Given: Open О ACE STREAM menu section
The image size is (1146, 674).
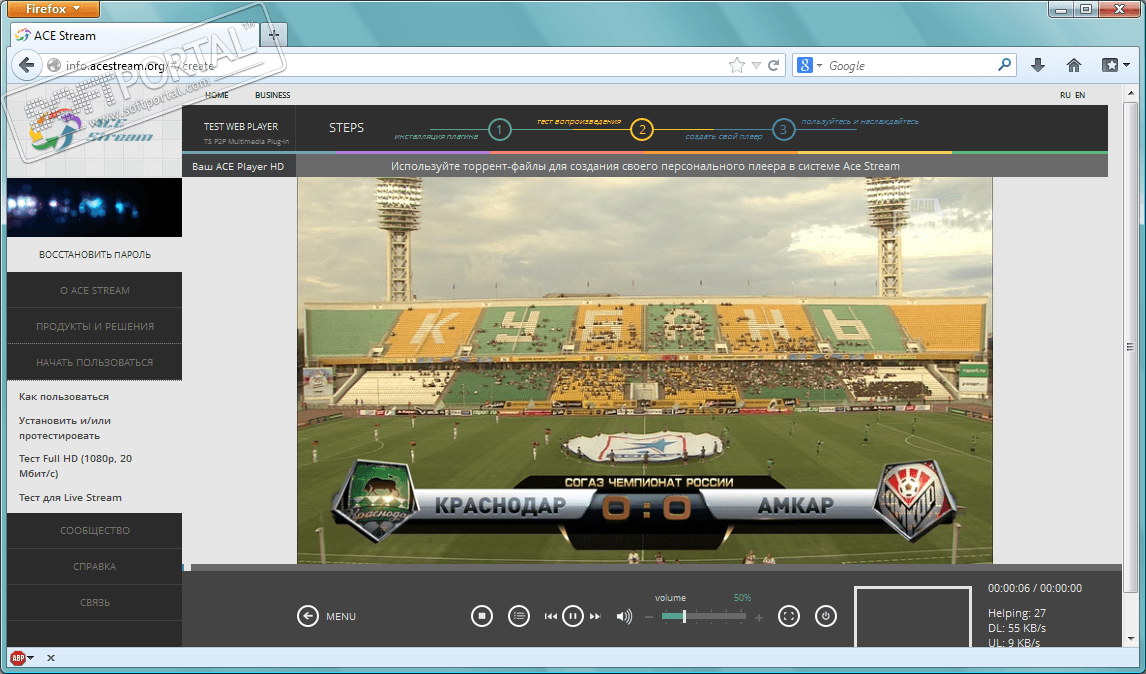Looking at the screenshot, I should (94, 290).
